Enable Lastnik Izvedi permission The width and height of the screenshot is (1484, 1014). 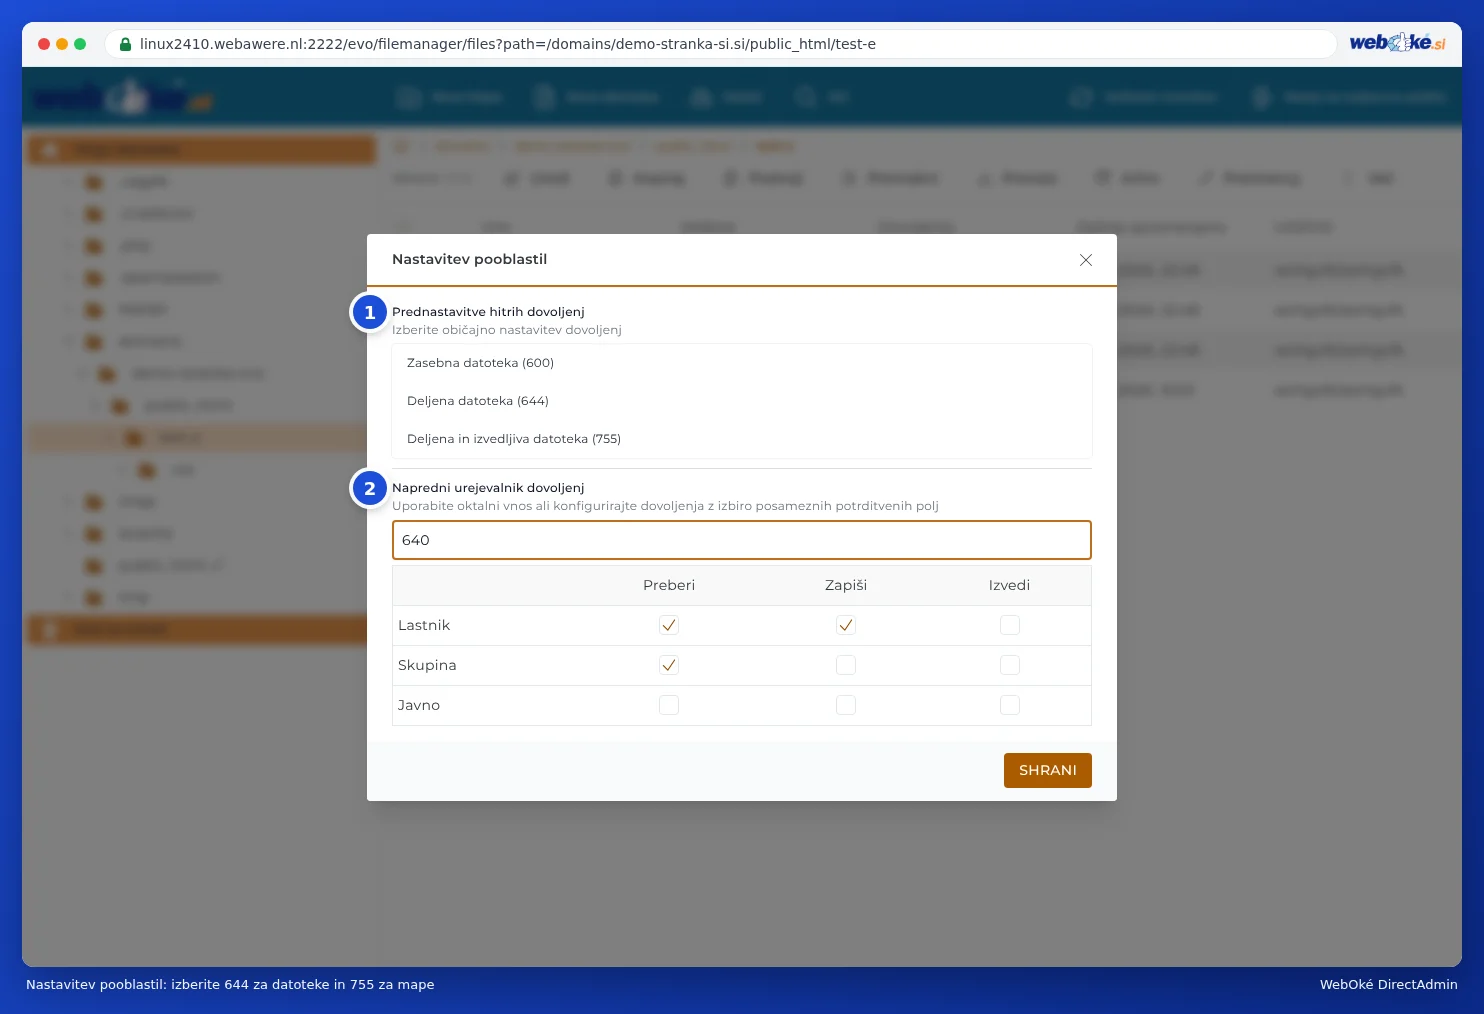(x=1010, y=625)
